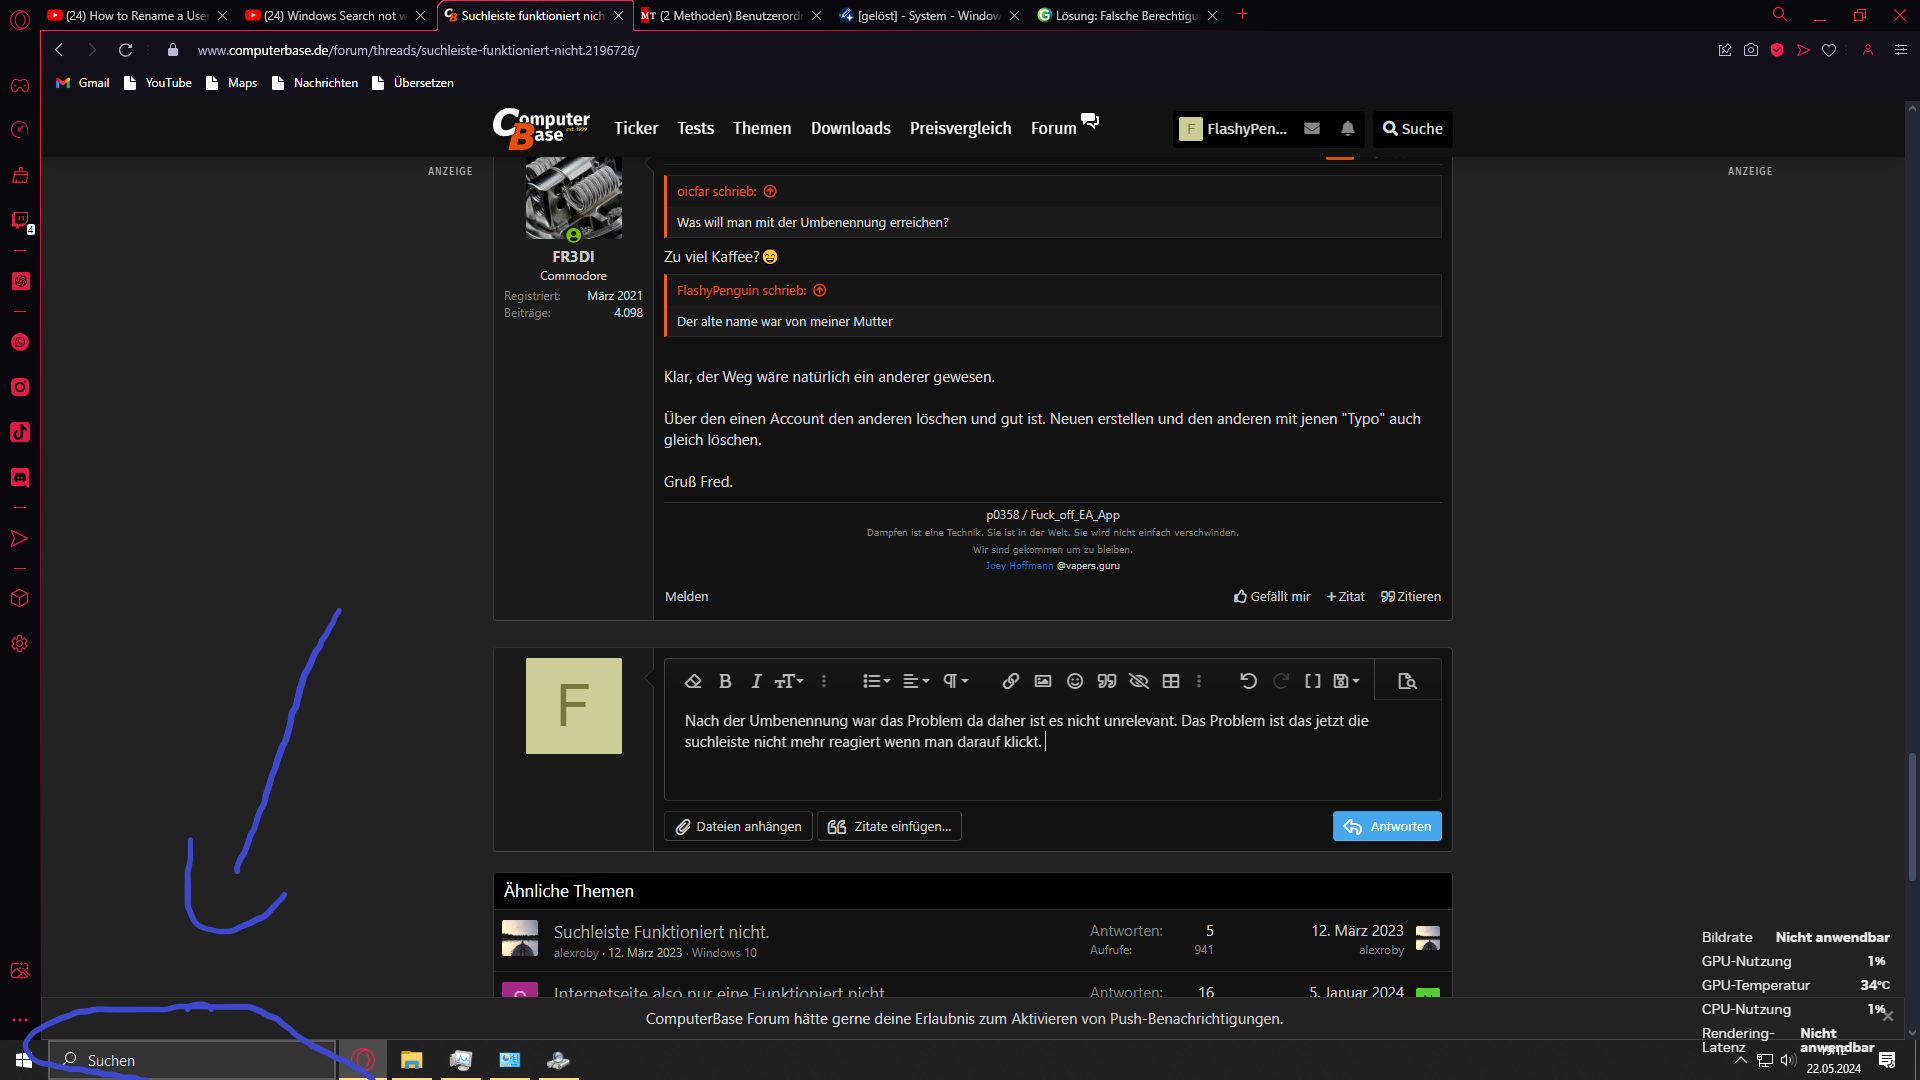Viewport: 1920px width, 1080px height.
Task: Toggle the spoiler (hidden text) formatting
Action: click(1139, 681)
